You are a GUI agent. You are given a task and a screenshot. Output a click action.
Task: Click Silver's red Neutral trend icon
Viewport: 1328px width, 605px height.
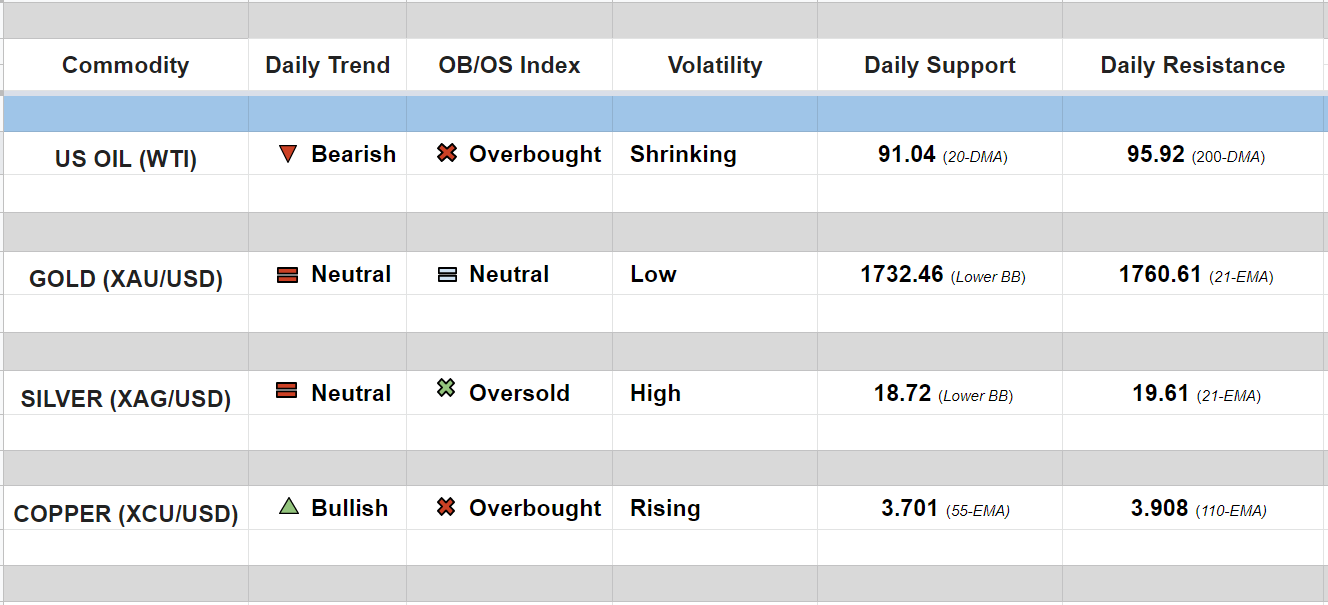click(x=288, y=392)
